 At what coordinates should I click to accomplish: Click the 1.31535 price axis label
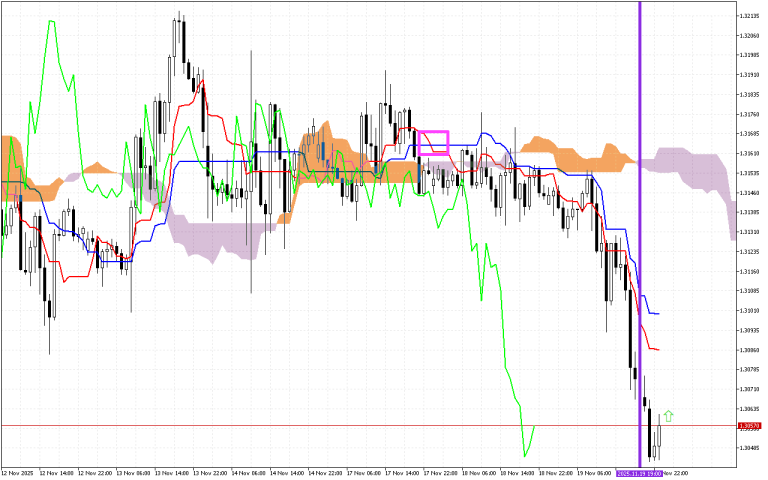[x=749, y=173]
